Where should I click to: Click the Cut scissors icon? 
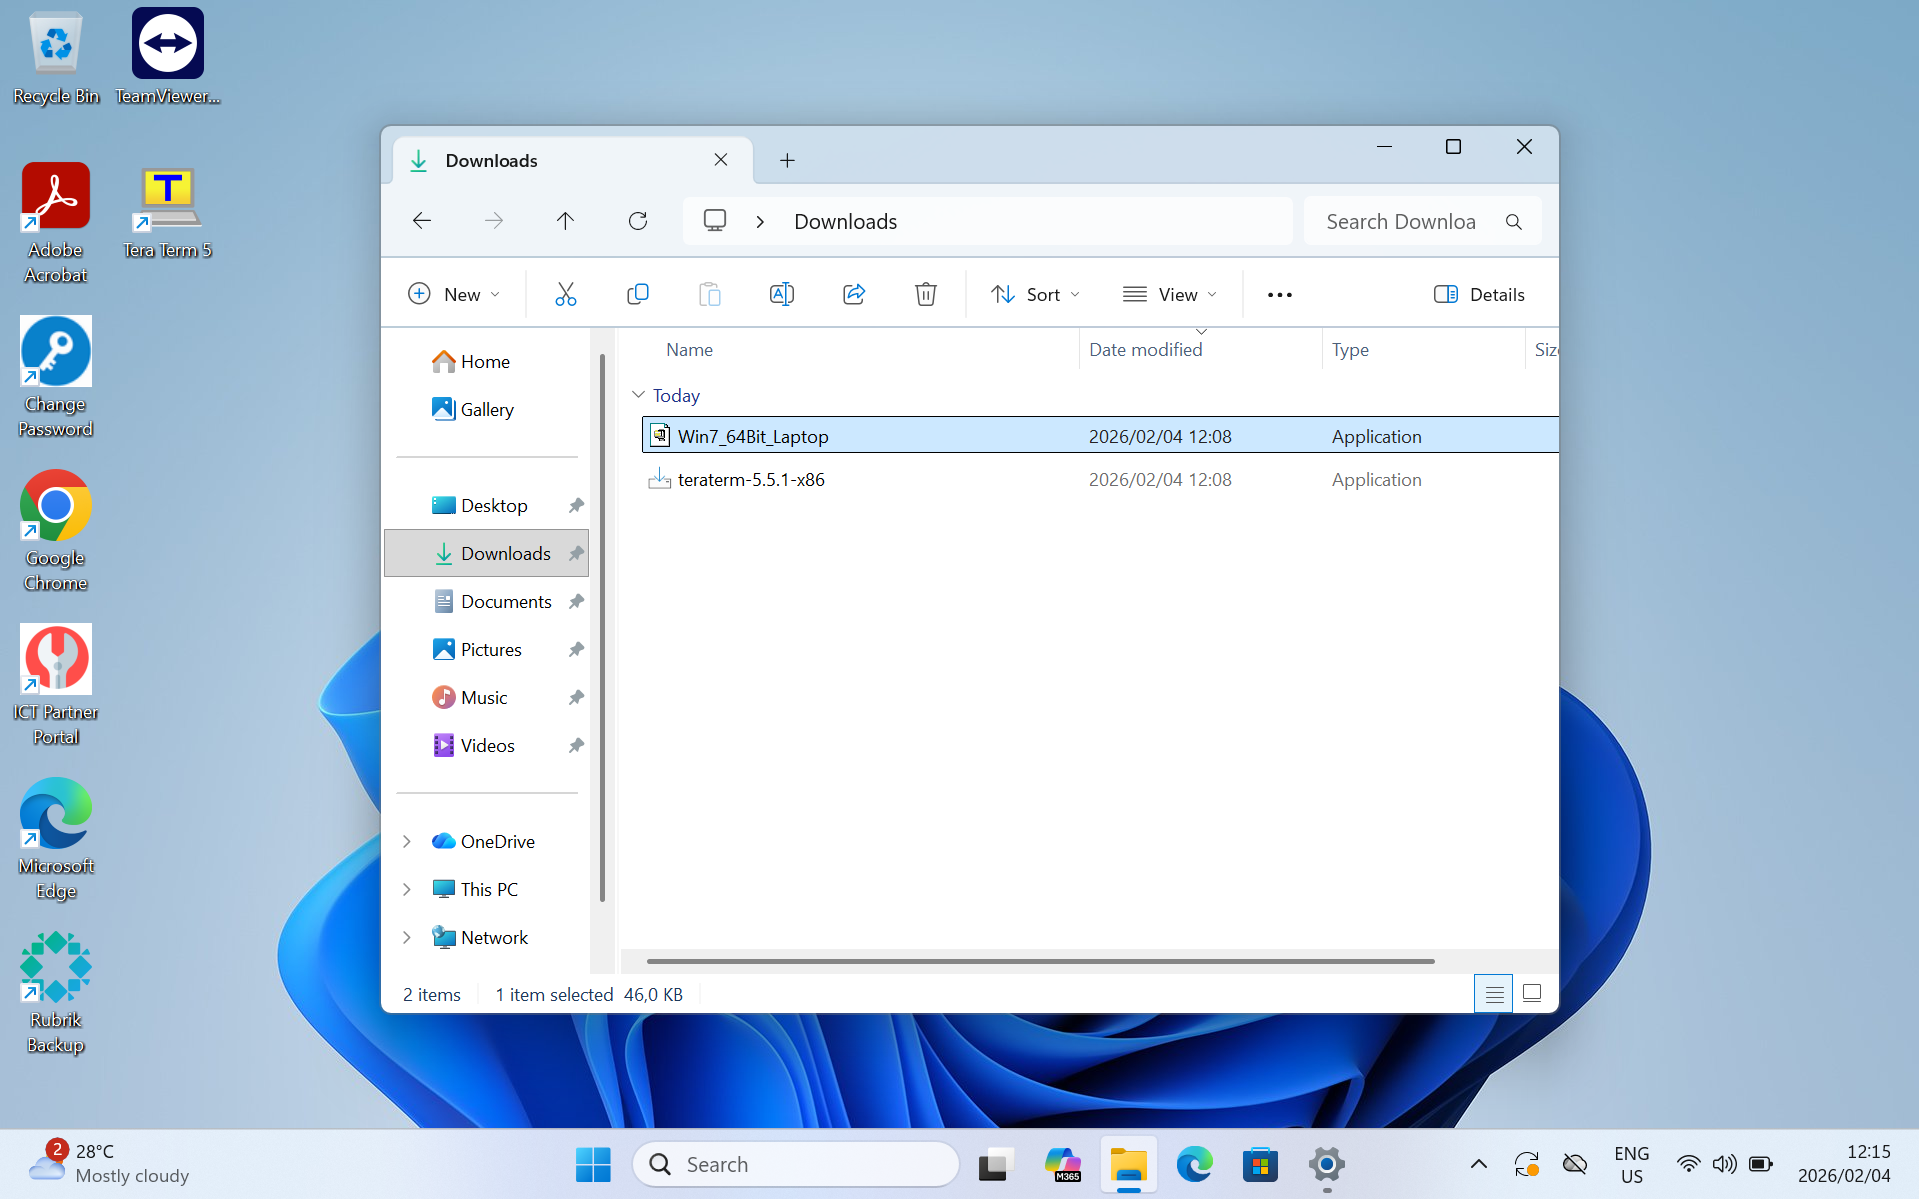click(x=565, y=294)
